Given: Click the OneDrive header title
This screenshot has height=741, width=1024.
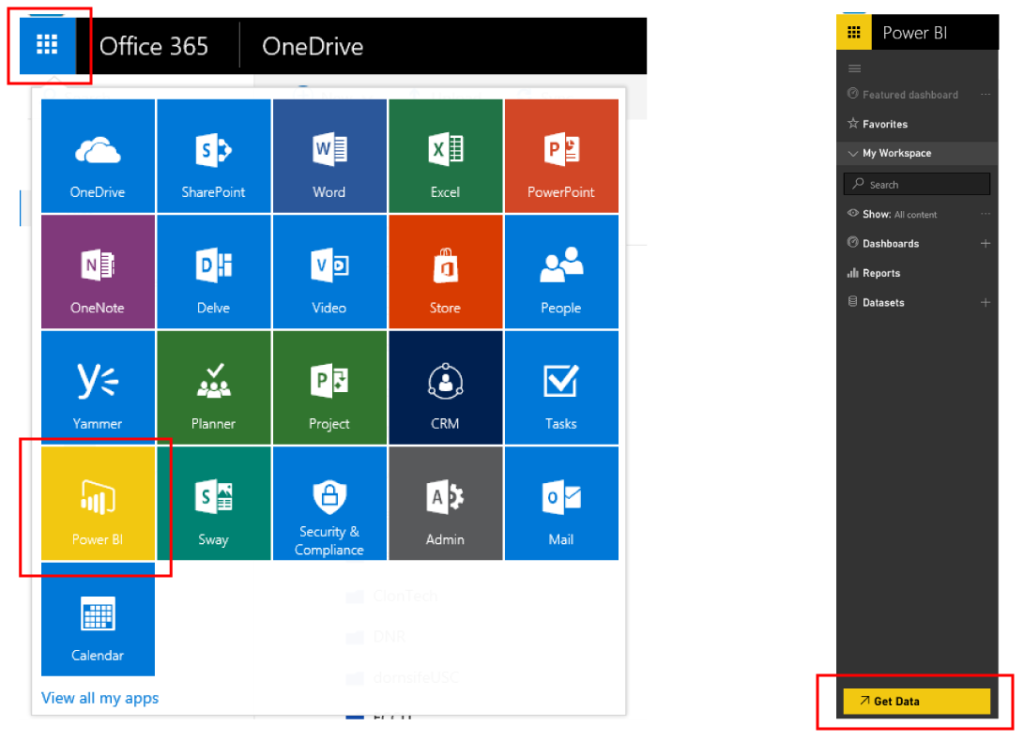Looking at the screenshot, I should (x=313, y=46).
